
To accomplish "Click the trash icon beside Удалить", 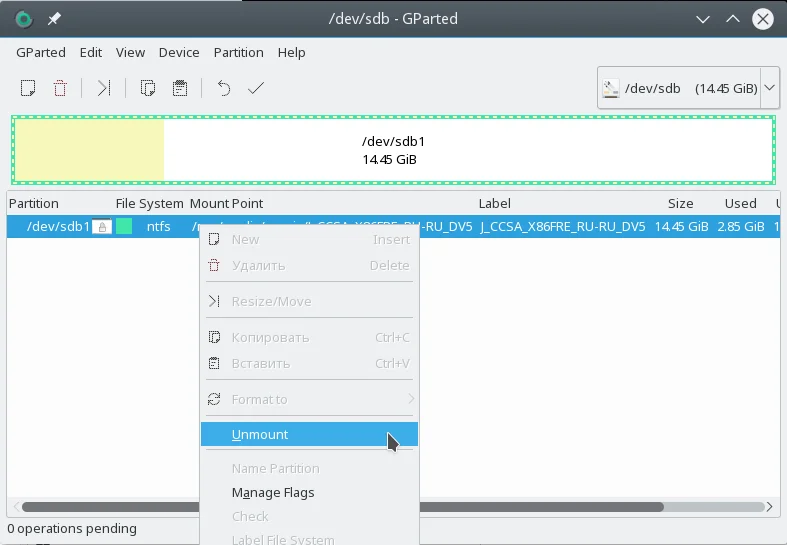I will (214, 265).
